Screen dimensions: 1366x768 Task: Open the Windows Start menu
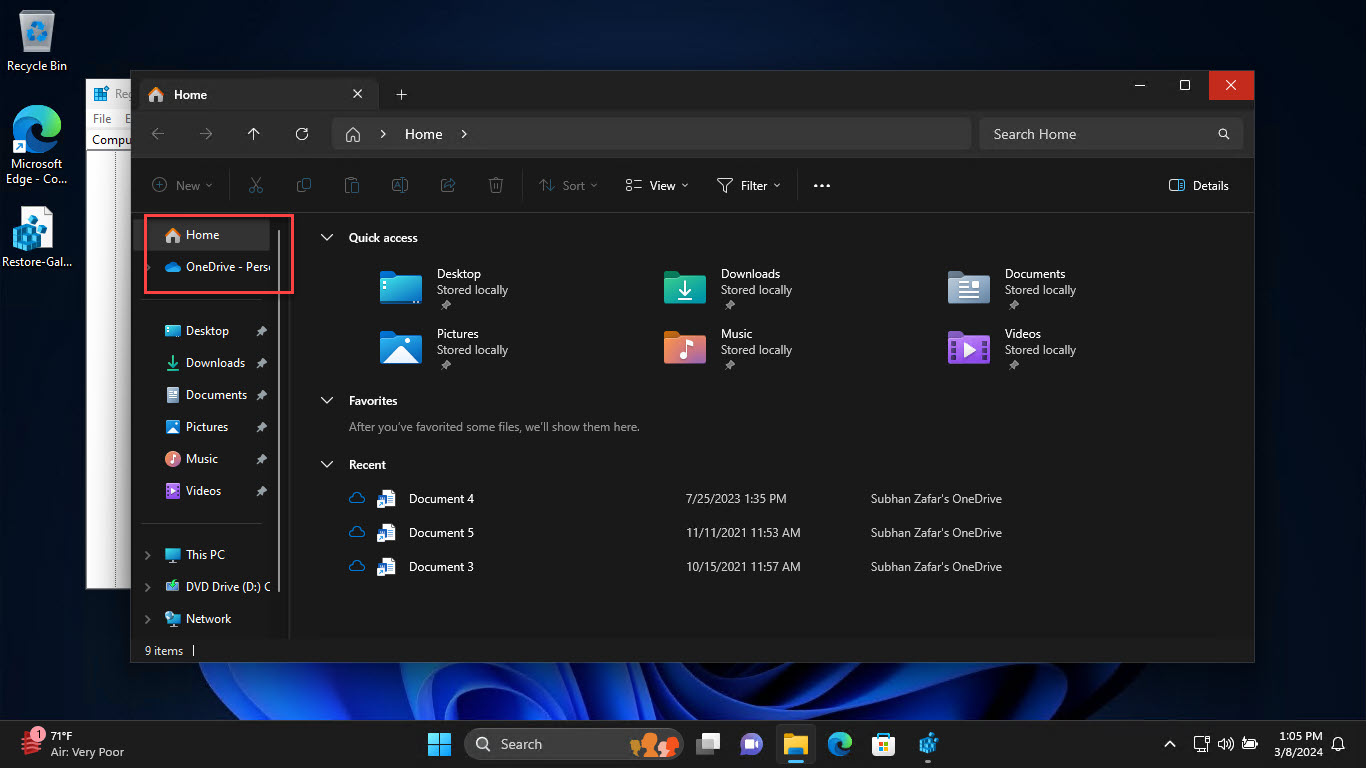pos(439,744)
